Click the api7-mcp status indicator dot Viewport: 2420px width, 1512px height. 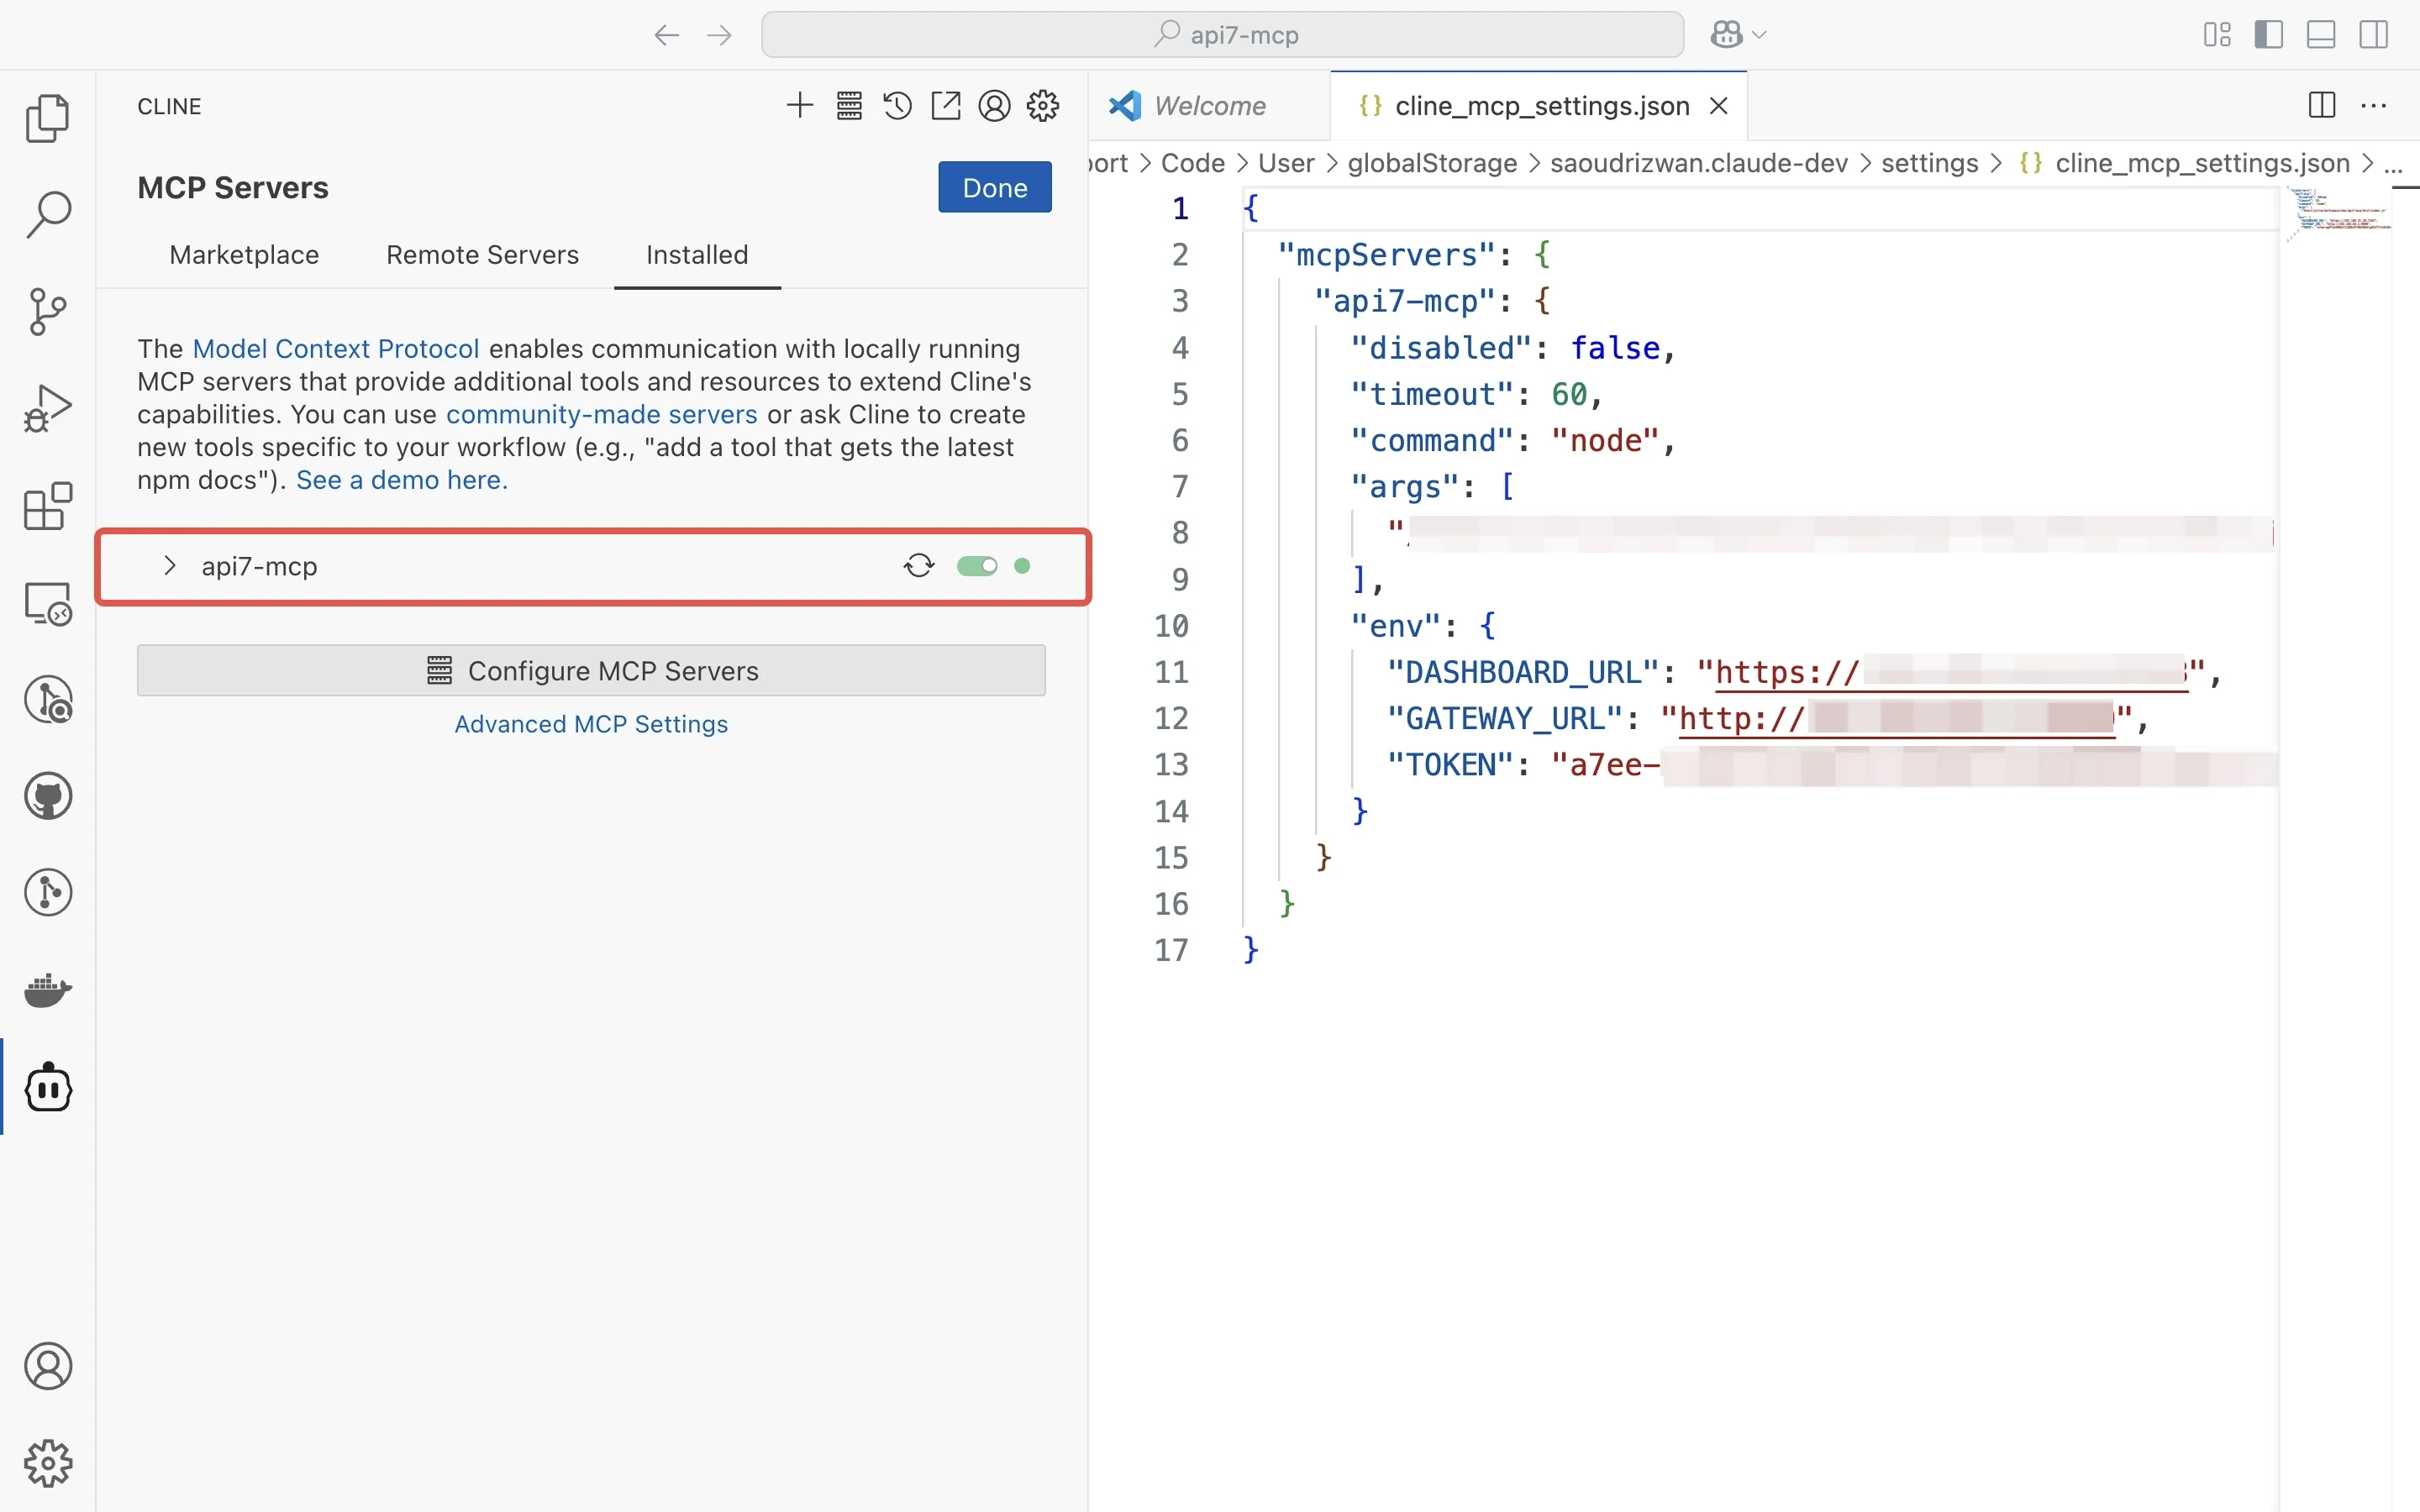coord(1022,566)
